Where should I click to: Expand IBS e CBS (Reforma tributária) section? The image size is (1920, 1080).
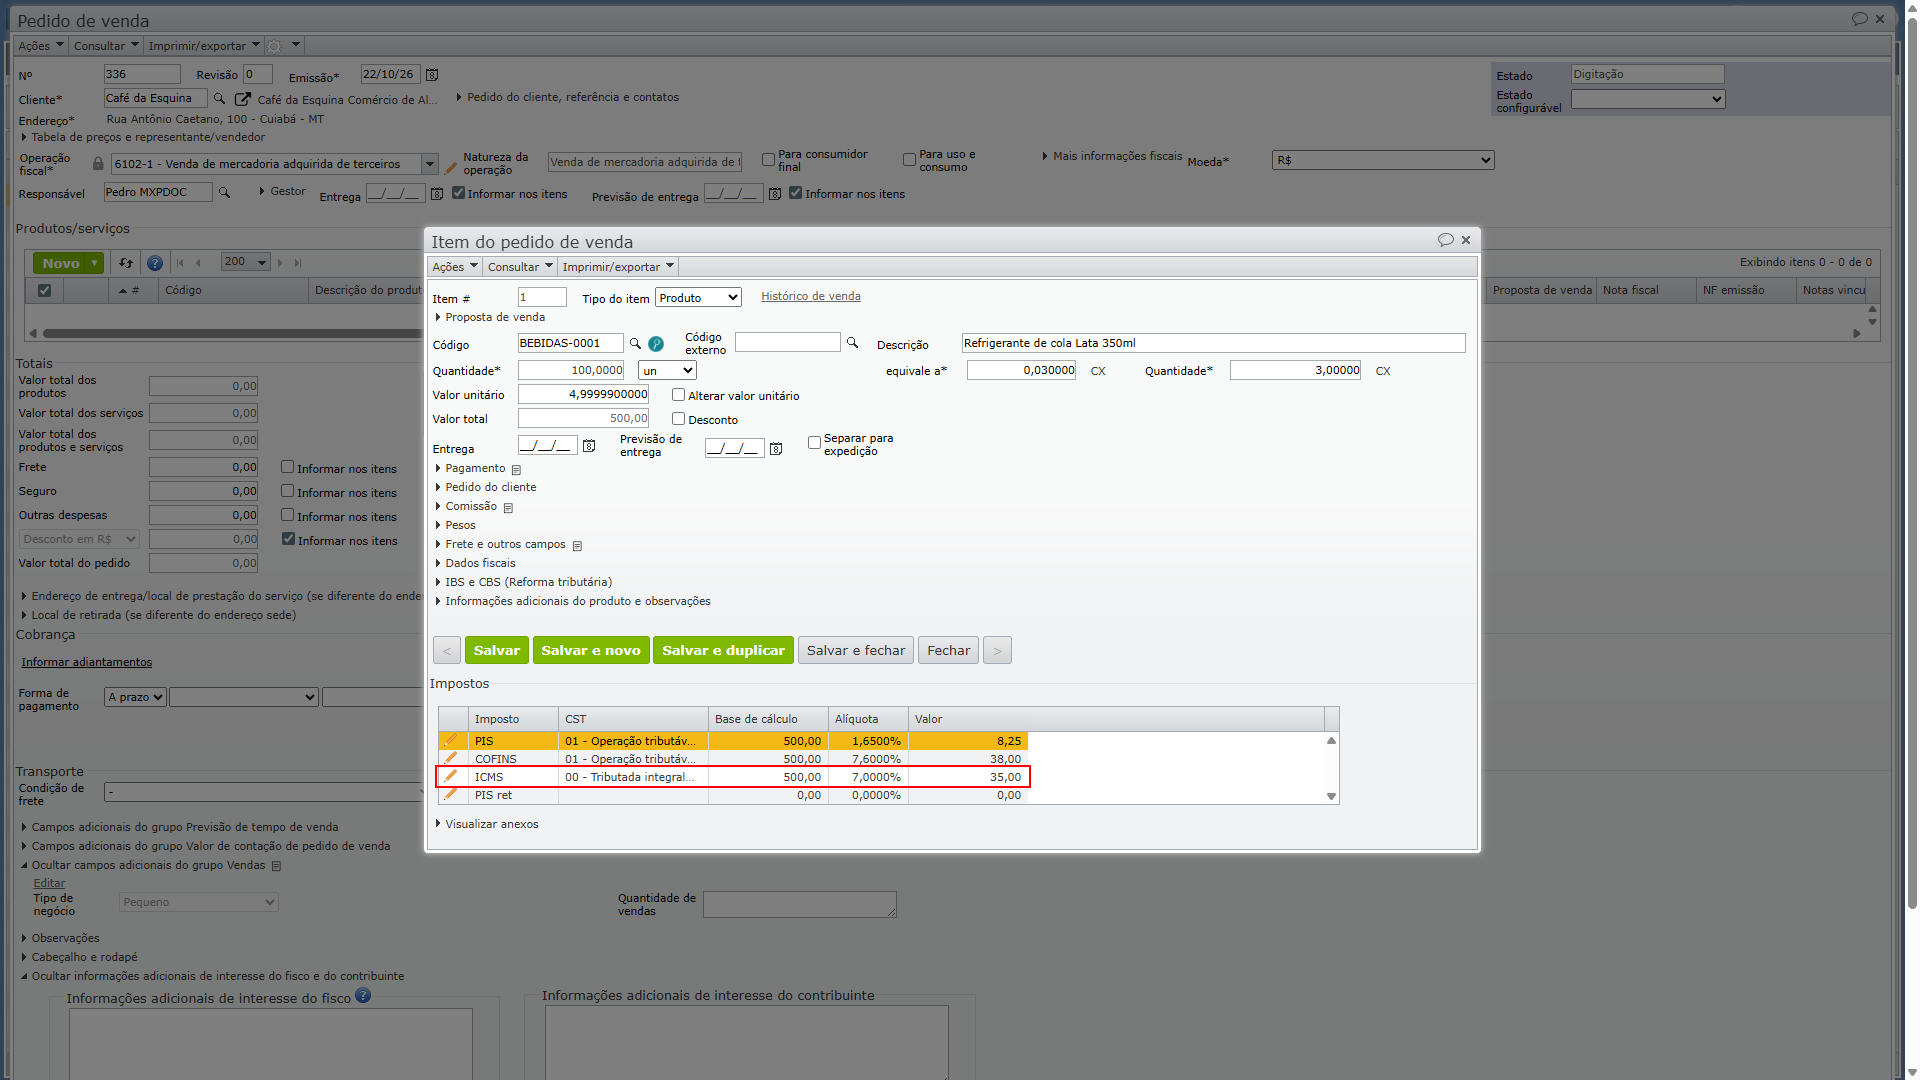(528, 582)
